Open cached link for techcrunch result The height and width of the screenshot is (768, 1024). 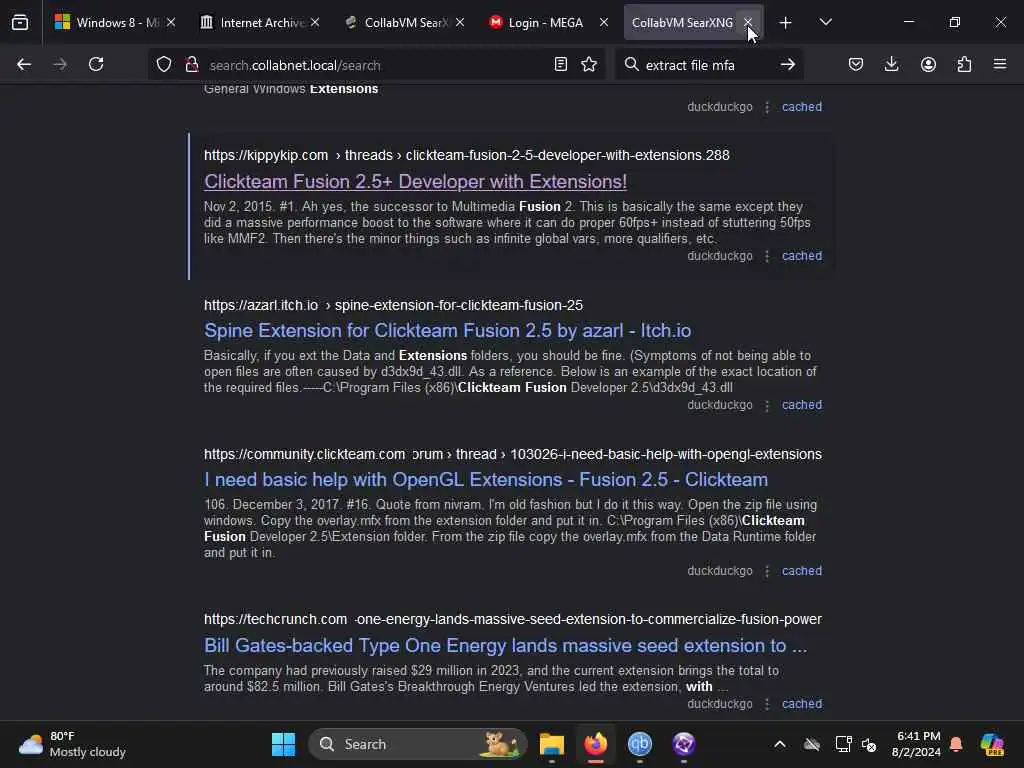coord(802,704)
